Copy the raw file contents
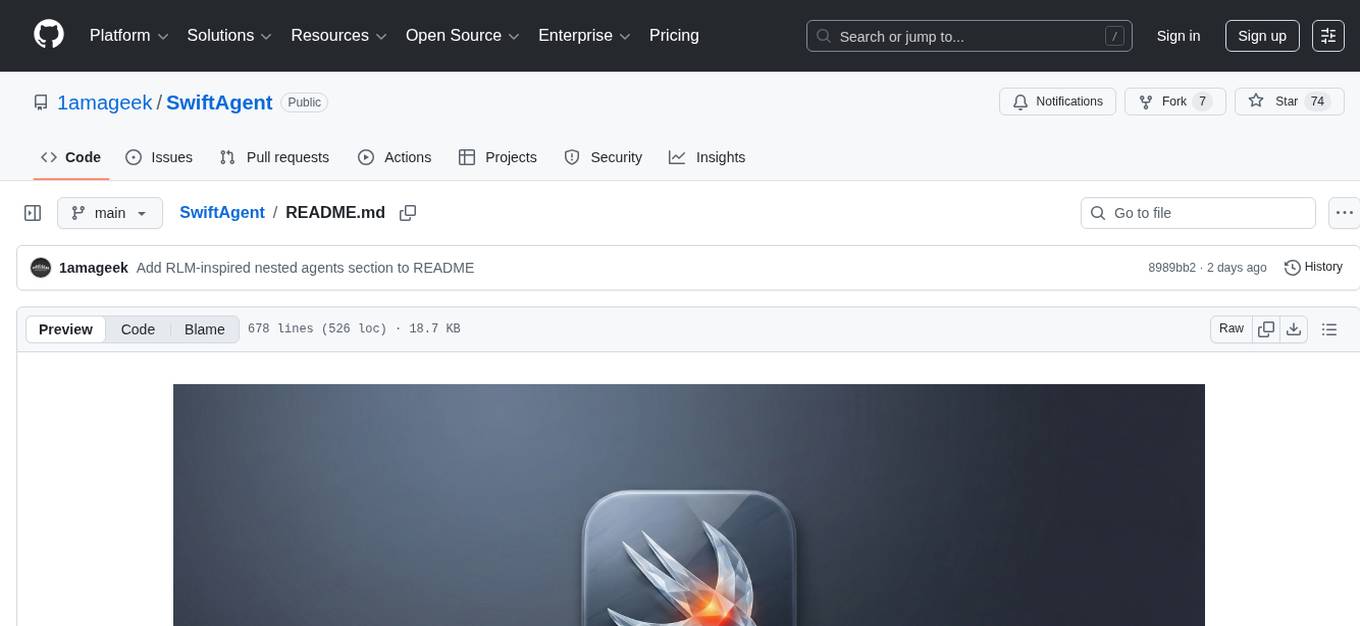 pos(1266,328)
